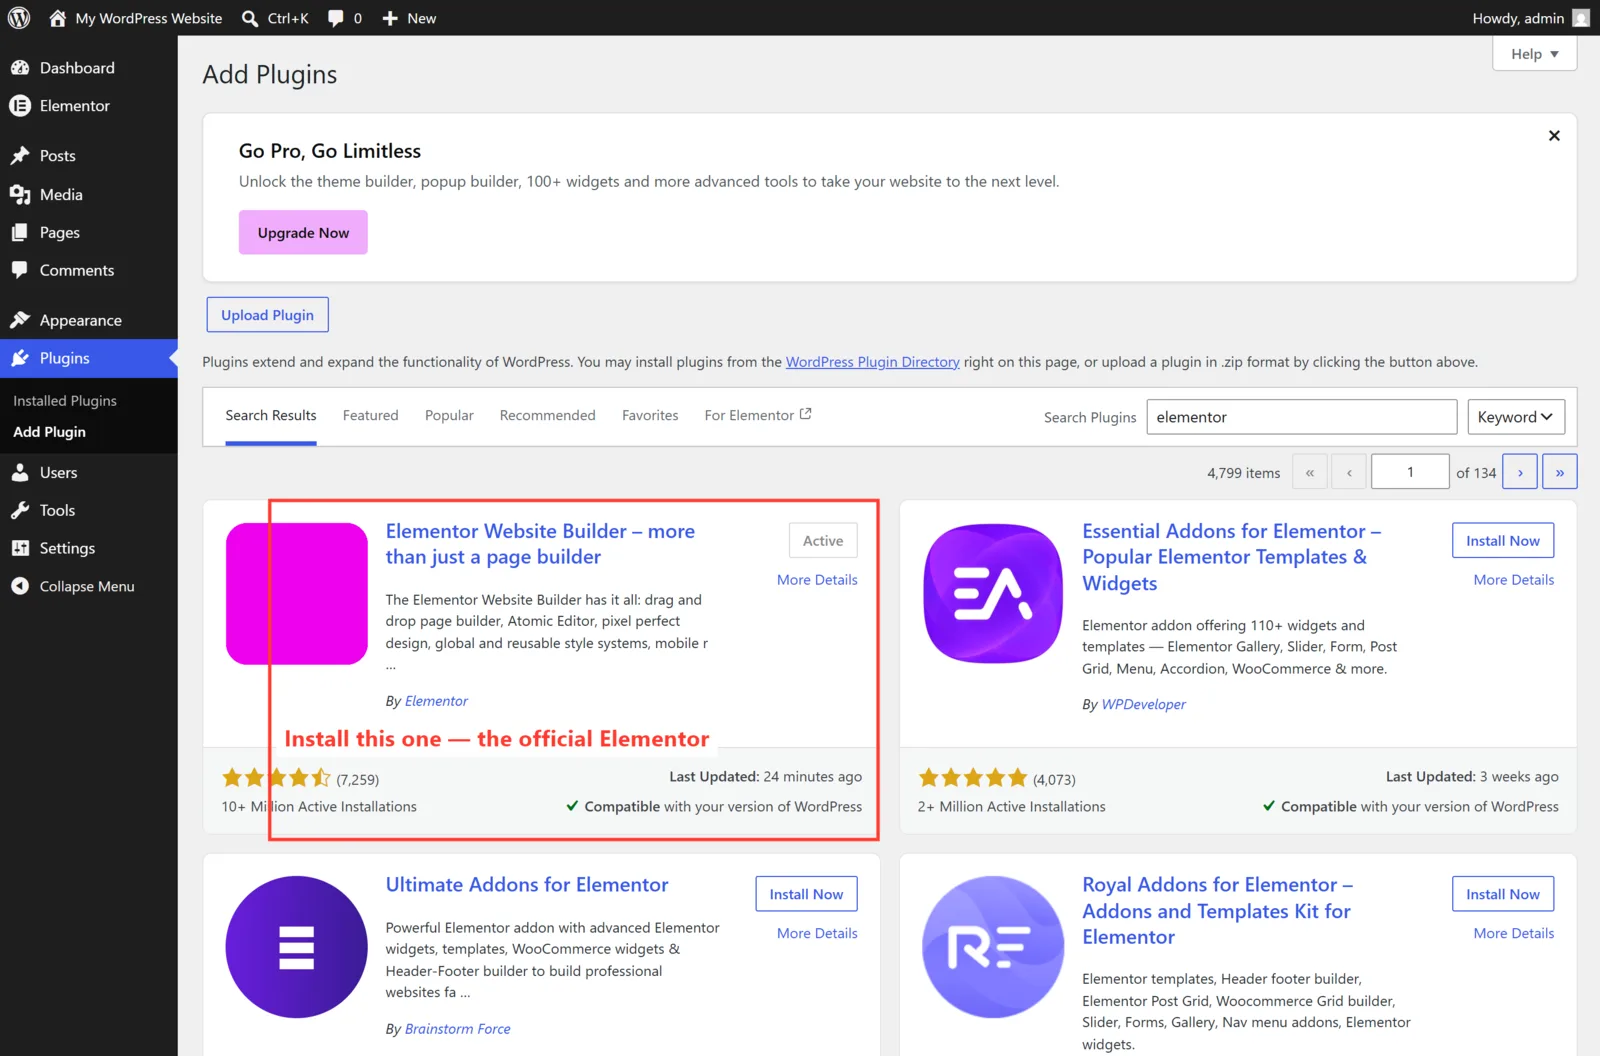The width and height of the screenshot is (1600, 1056).
Task: Open author link Elementor
Action: click(436, 701)
